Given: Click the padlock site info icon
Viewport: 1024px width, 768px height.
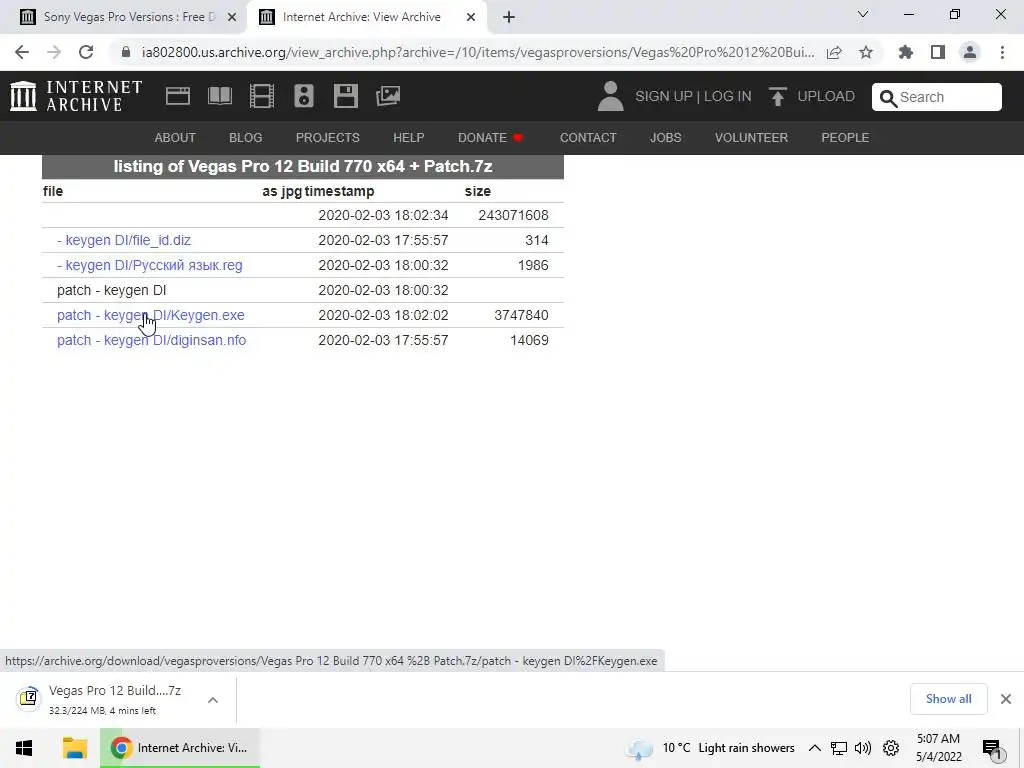Looking at the screenshot, I should 126,52.
